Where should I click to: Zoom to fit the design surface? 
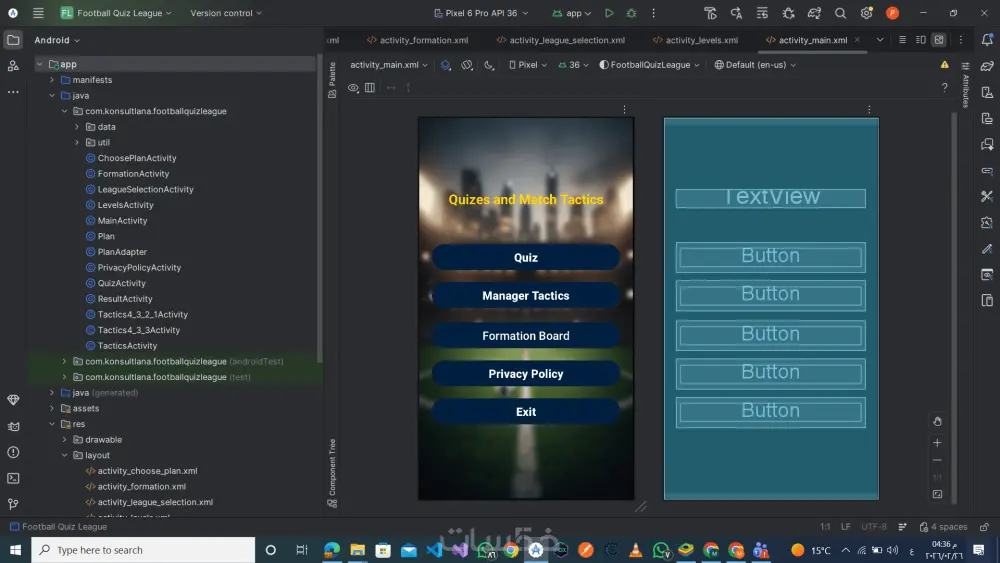(937, 494)
